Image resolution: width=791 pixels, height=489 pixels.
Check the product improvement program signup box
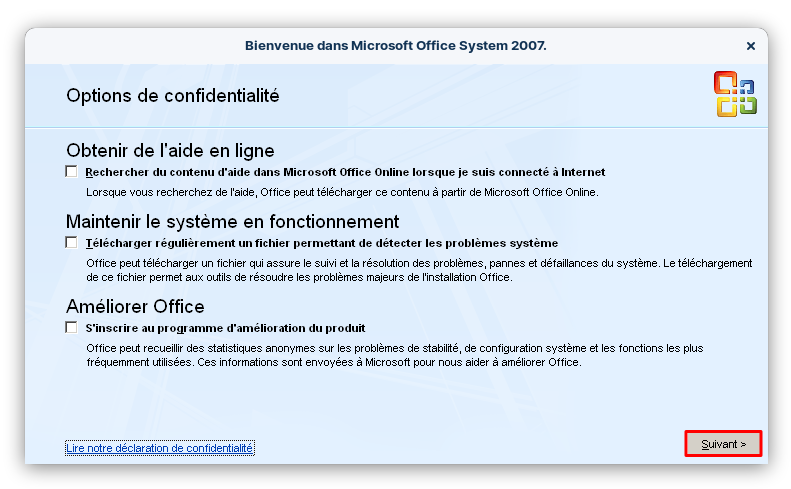click(x=72, y=328)
